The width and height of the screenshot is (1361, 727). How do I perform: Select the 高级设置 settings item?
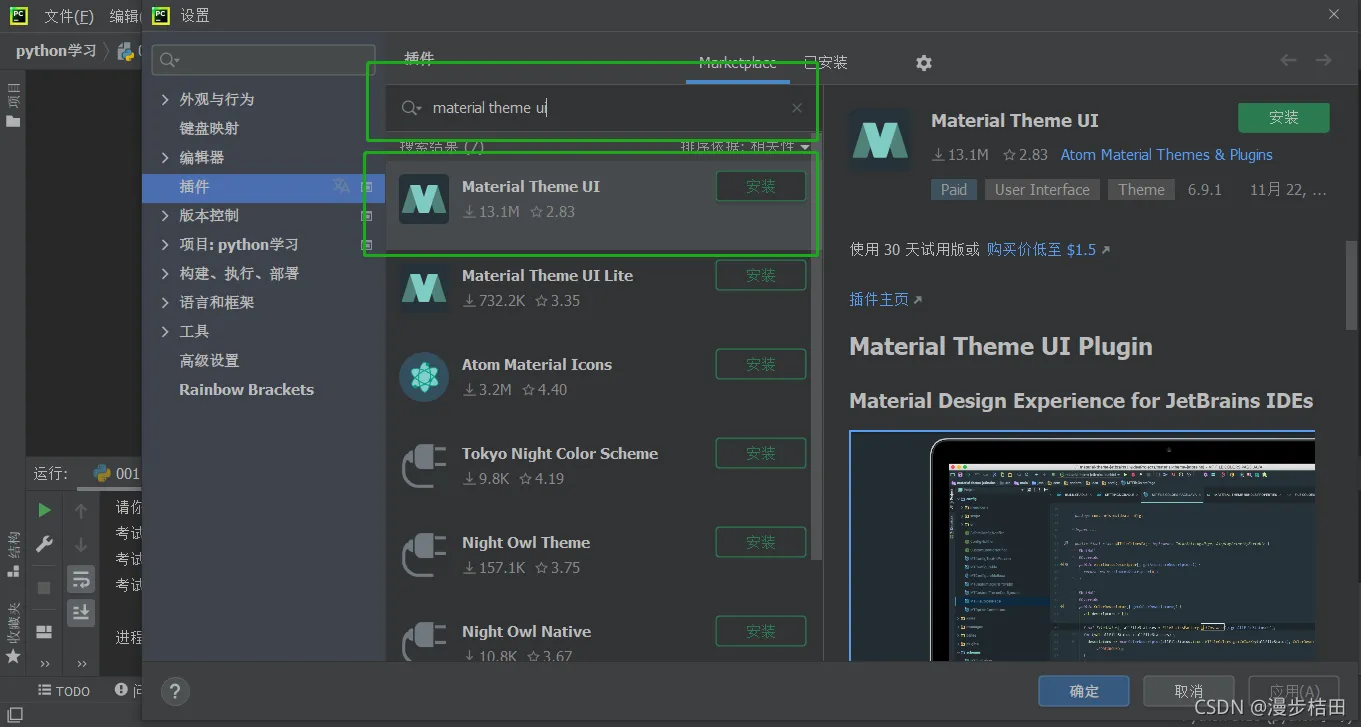pyautogui.click(x=209, y=361)
